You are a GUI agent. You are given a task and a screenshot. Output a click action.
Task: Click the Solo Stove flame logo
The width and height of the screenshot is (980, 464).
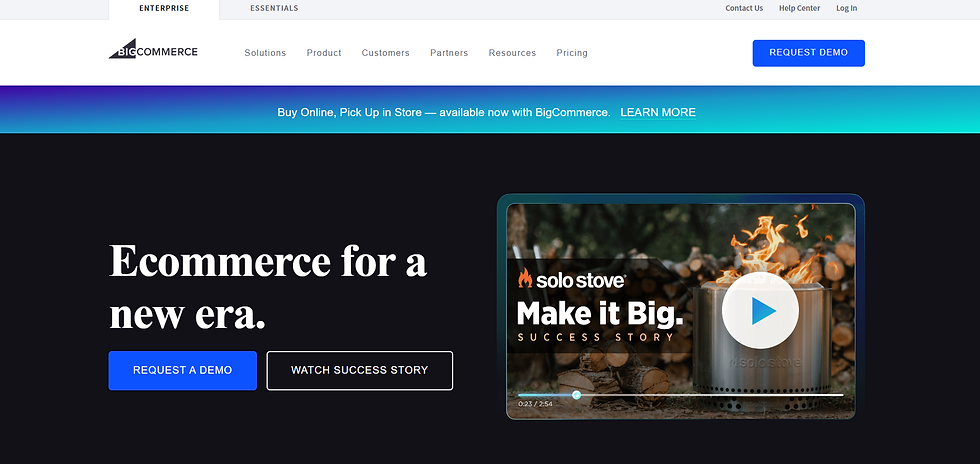525,278
